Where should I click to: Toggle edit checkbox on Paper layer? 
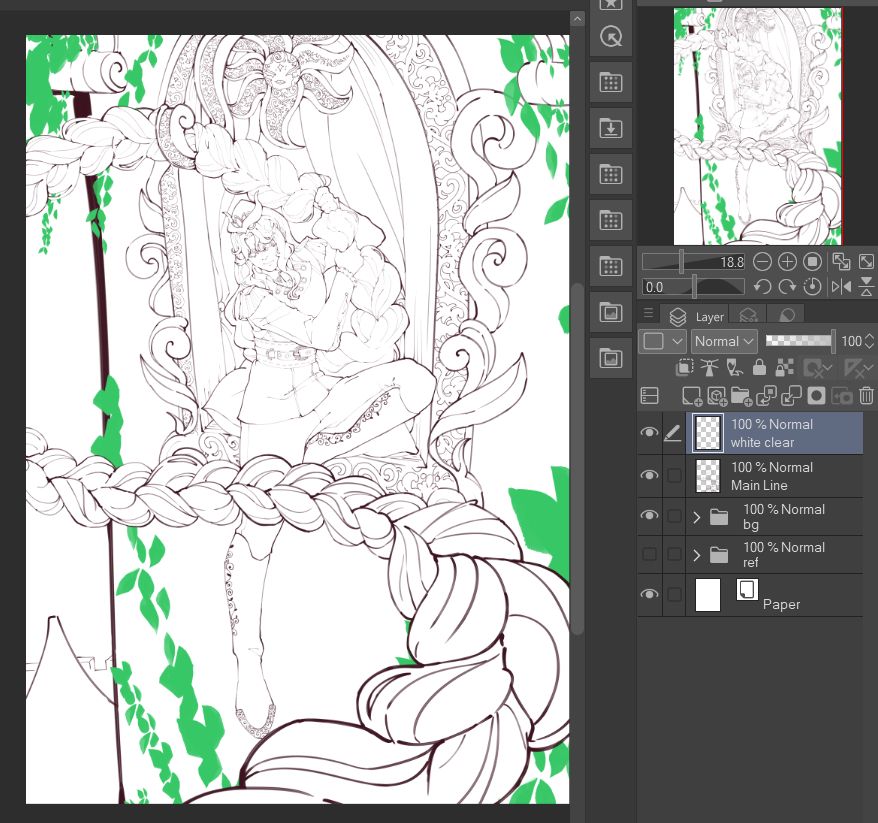click(x=674, y=594)
